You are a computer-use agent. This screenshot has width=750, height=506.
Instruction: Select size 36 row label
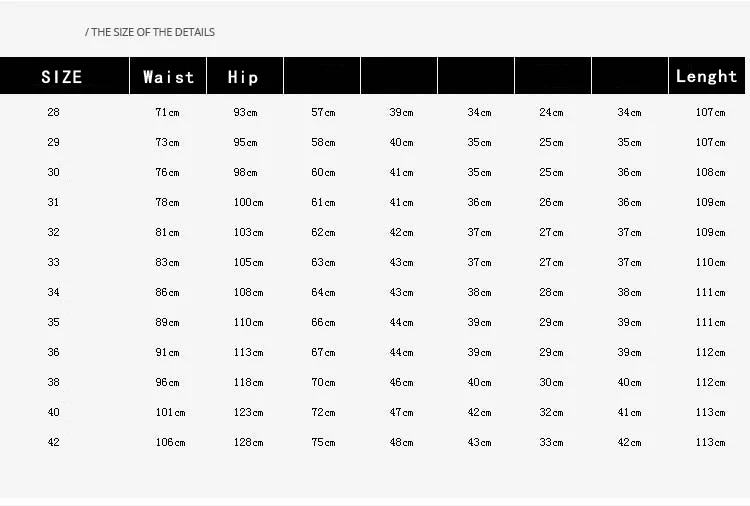(x=54, y=352)
